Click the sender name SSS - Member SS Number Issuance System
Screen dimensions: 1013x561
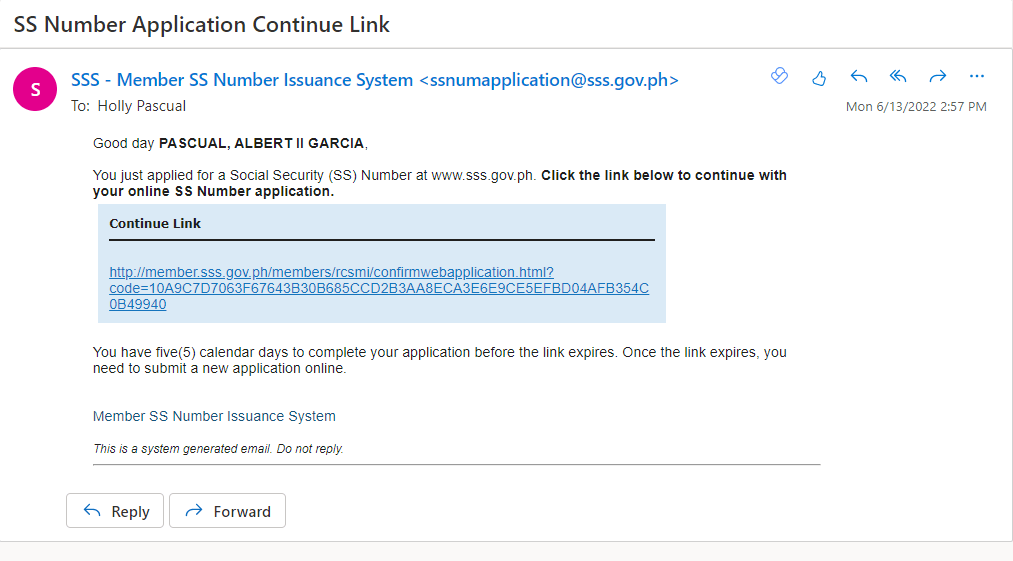[242, 80]
